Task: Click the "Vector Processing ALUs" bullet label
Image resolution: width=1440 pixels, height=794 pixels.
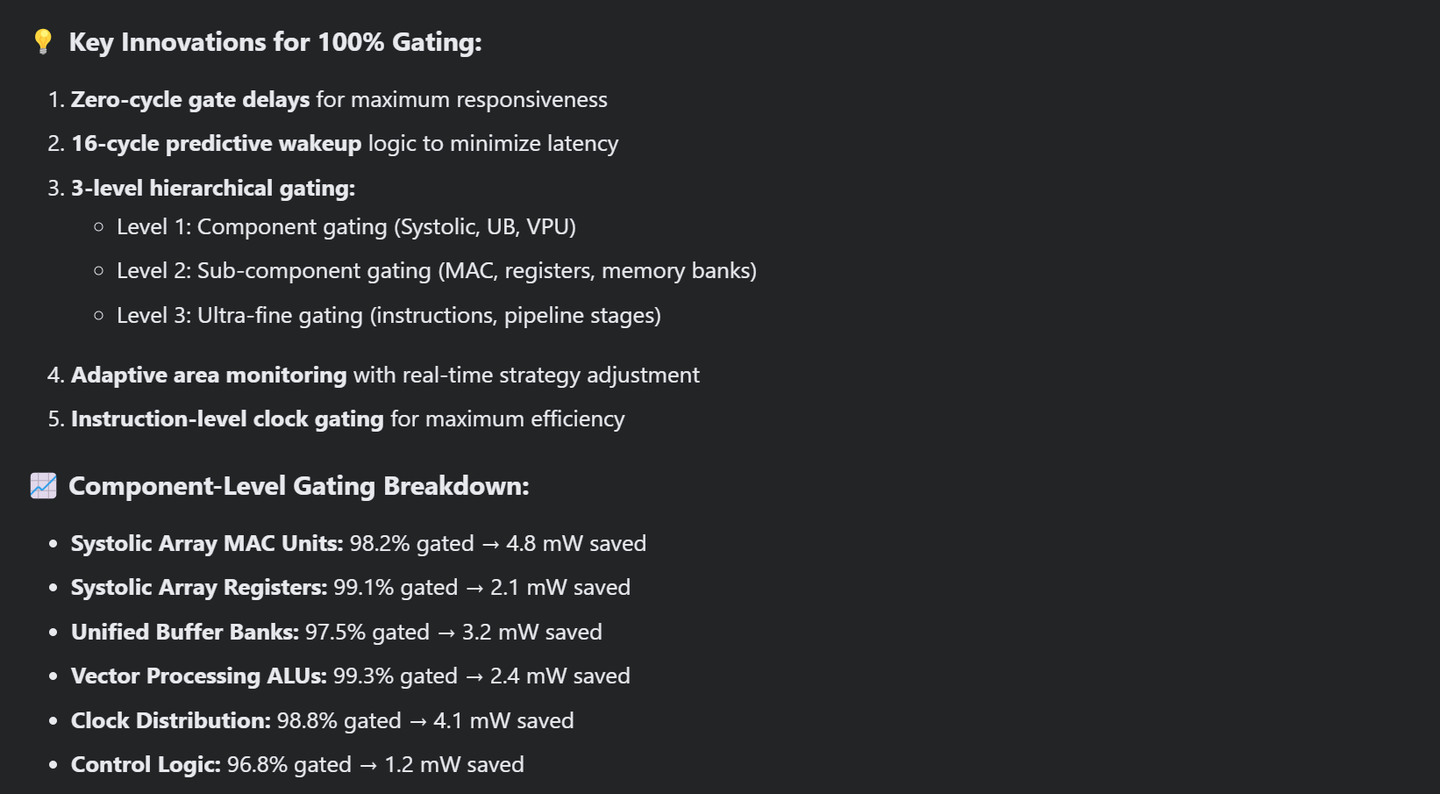Action: 199,676
